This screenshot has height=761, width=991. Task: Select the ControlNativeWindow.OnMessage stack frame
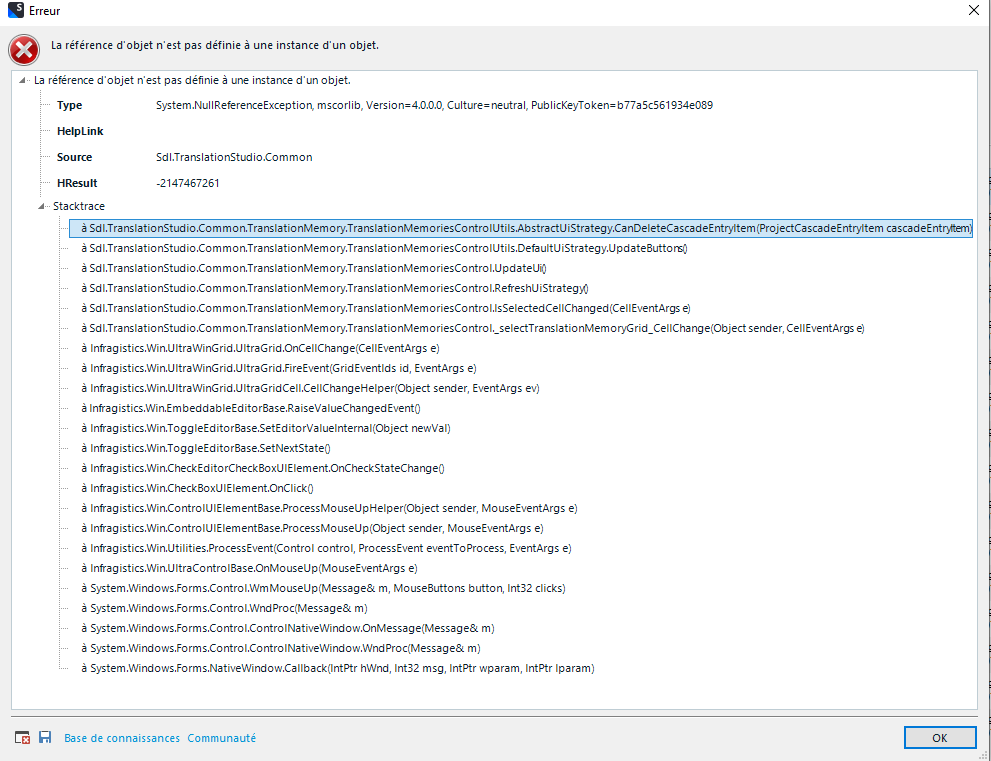[x=288, y=629]
